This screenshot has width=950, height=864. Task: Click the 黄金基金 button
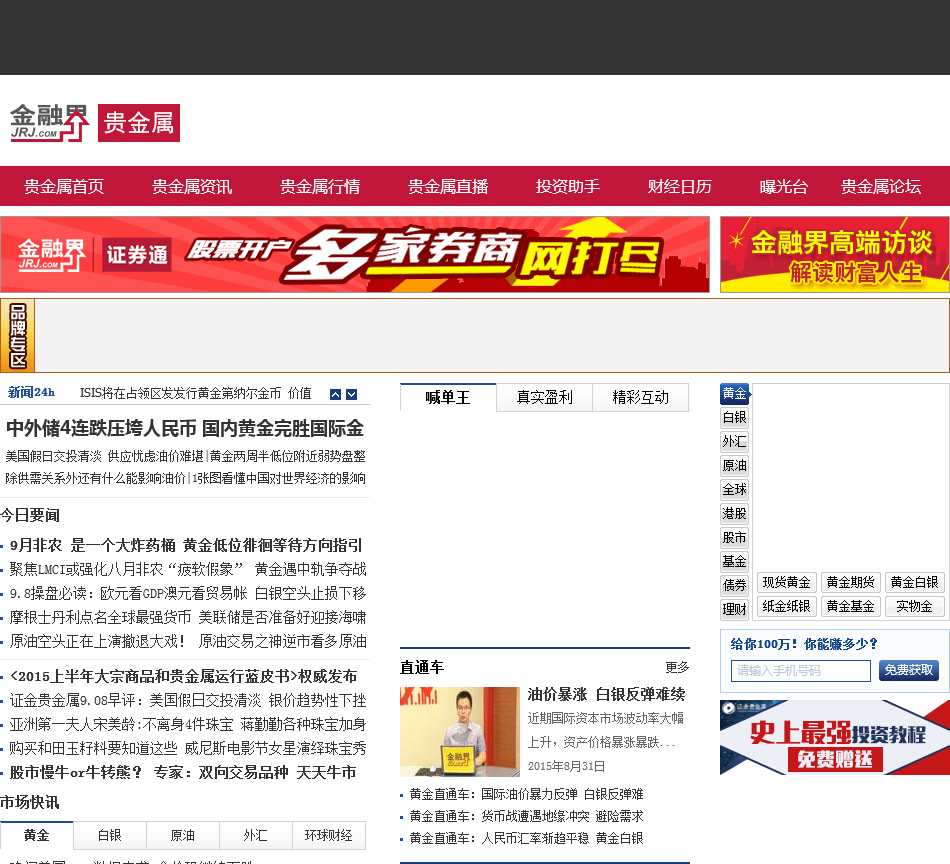pyautogui.click(x=850, y=606)
